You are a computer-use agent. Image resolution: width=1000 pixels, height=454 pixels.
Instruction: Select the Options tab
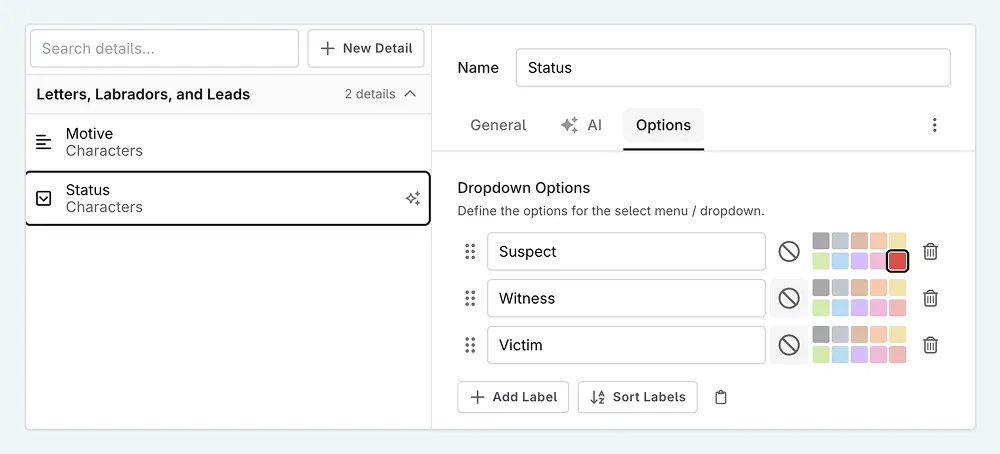coord(663,125)
